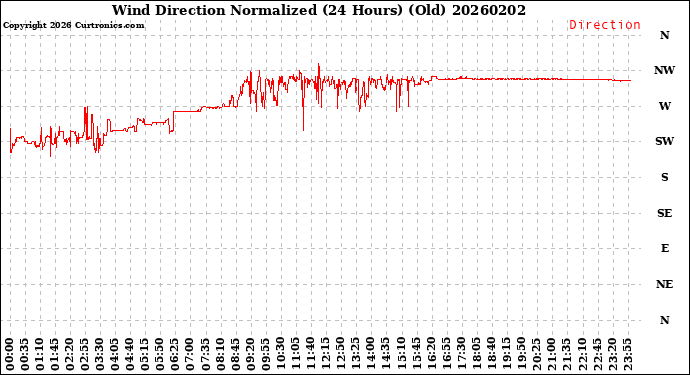Select the 'SW' axis label

click(x=664, y=141)
